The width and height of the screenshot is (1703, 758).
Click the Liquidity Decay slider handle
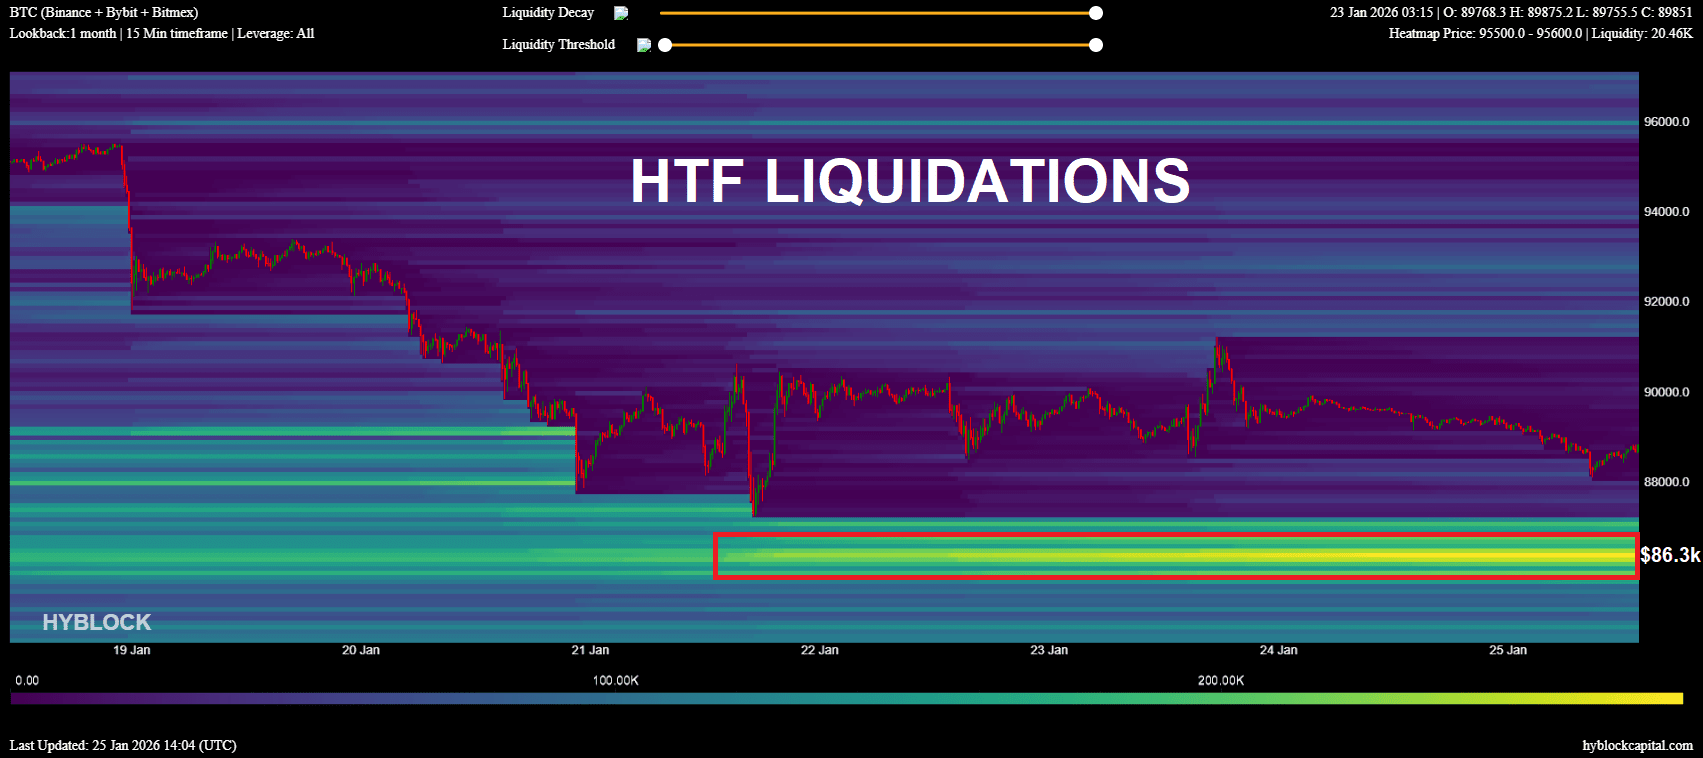[1096, 13]
